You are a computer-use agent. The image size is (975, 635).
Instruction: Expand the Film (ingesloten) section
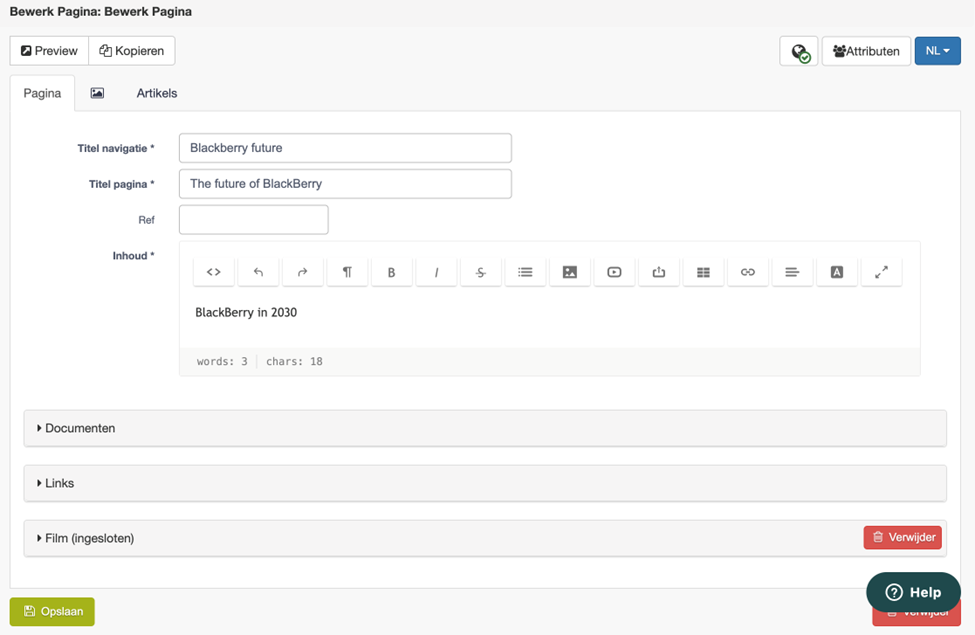point(485,538)
